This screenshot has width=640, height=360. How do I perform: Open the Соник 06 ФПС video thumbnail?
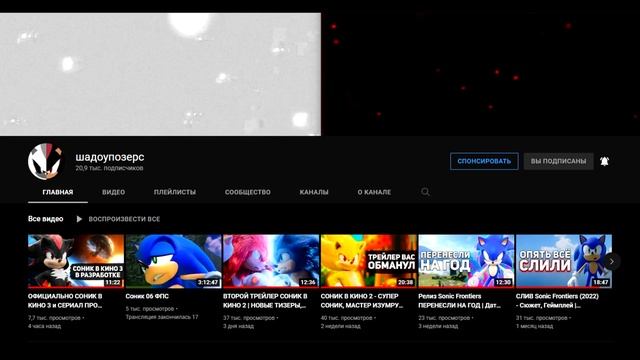click(173, 261)
